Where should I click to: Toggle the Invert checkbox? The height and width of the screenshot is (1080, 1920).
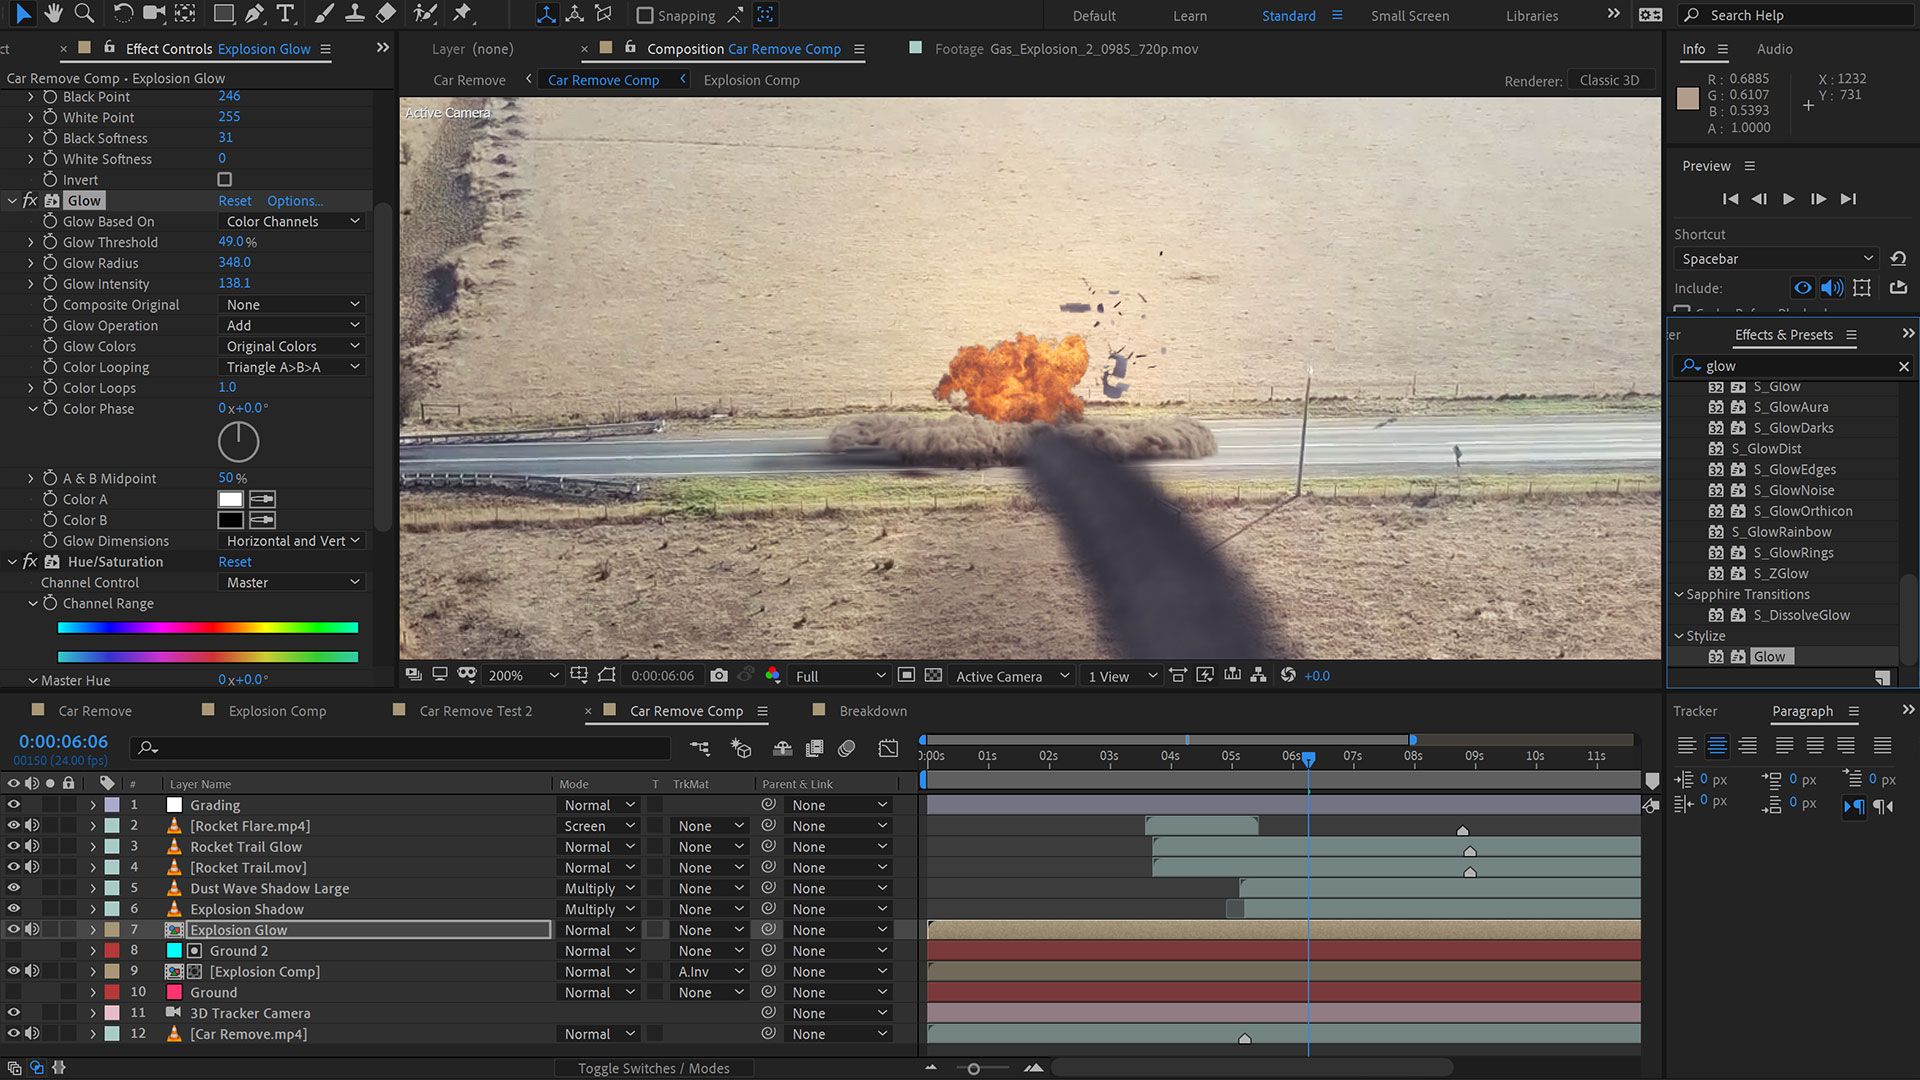225,180
